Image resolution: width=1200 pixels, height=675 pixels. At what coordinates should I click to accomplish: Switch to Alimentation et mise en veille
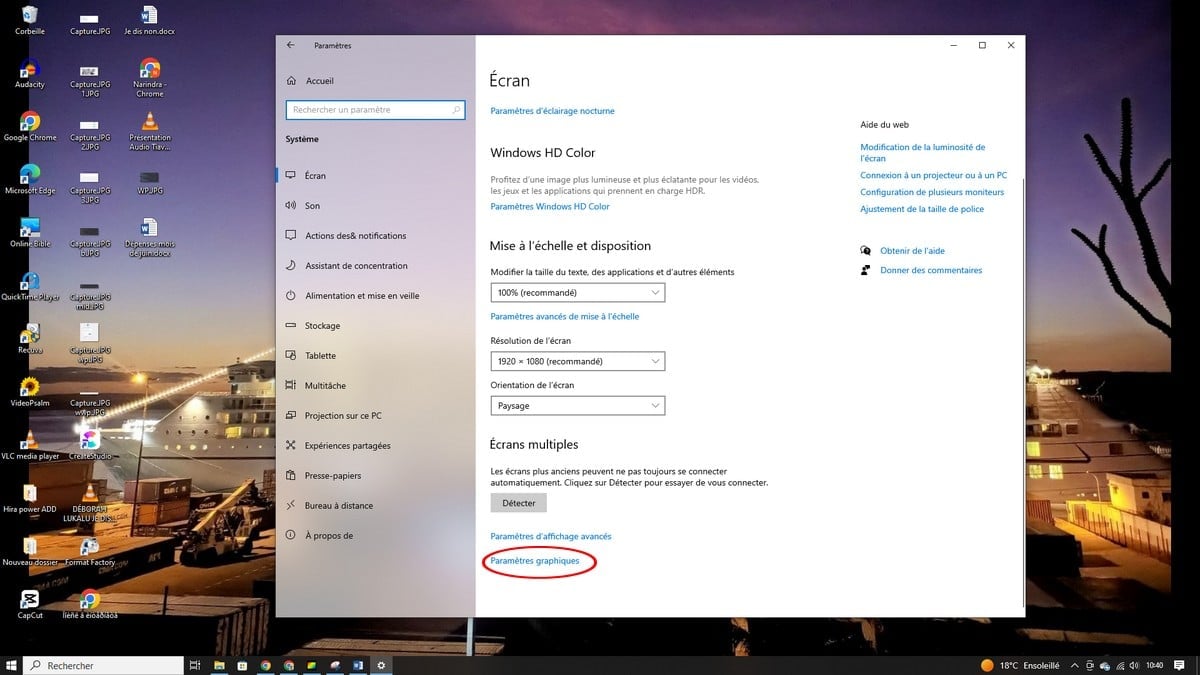coord(361,296)
